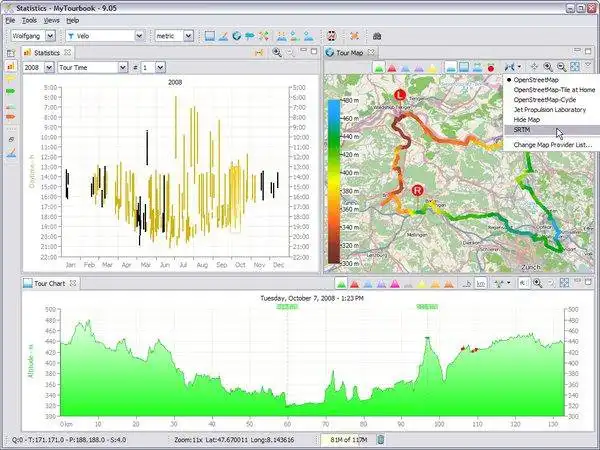Open the Tour Chart options dropdown arrow
Image resolution: width=600 pixels, height=450 pixels.
509,283
